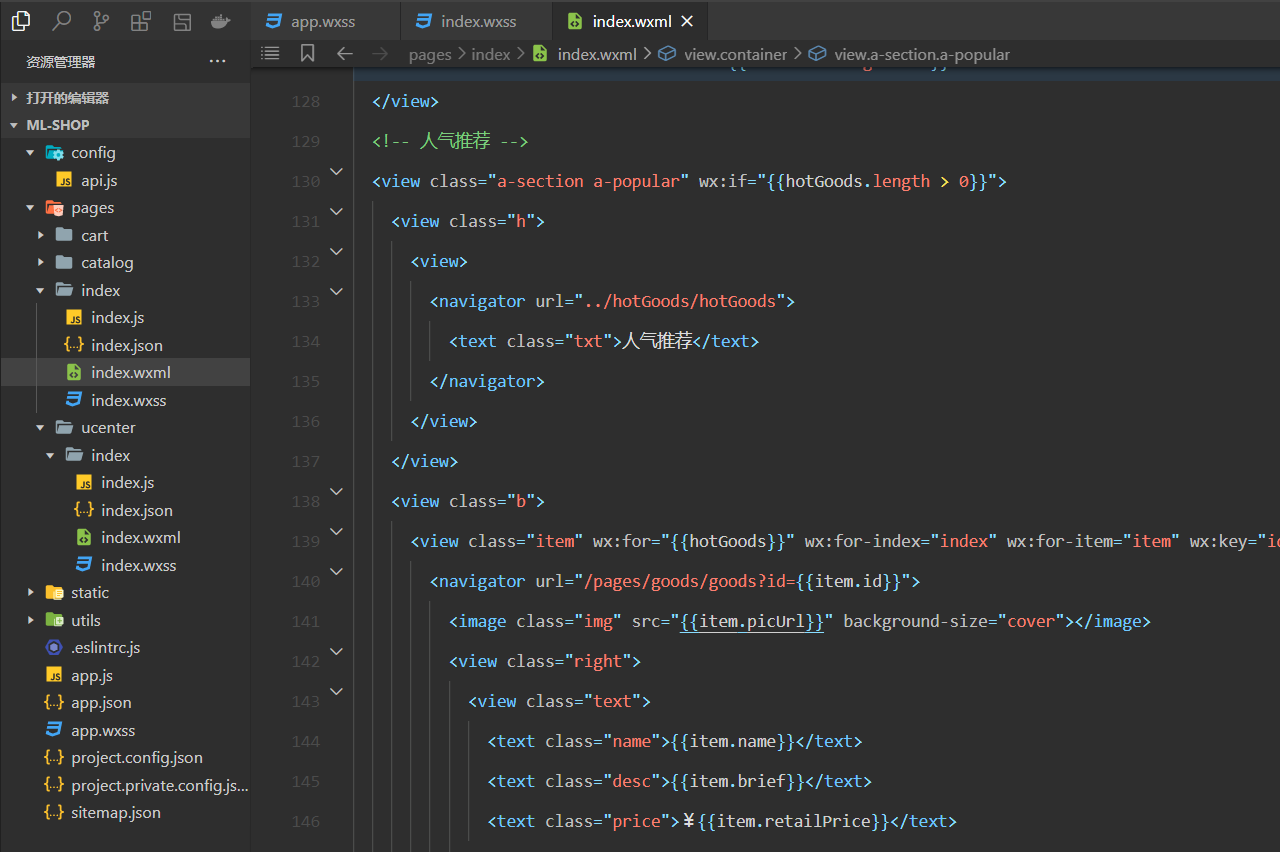This screenshot has width=1280, height=852.
Task: Fold code at line 133
Action: pos(337,292)
